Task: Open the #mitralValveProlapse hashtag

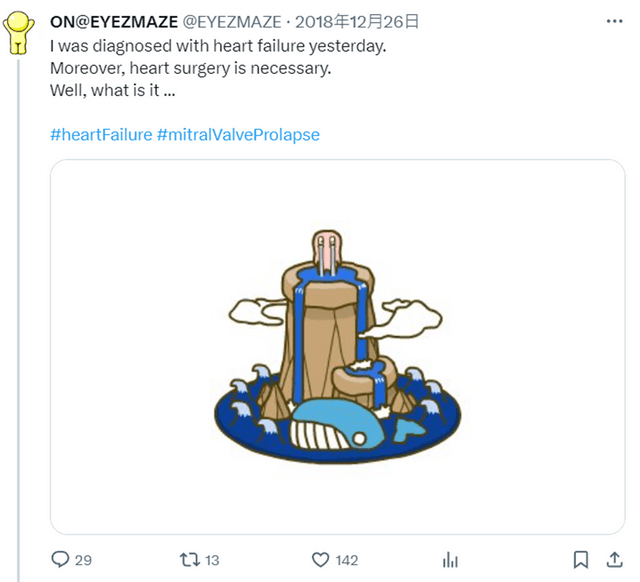Action: [238, 133]
